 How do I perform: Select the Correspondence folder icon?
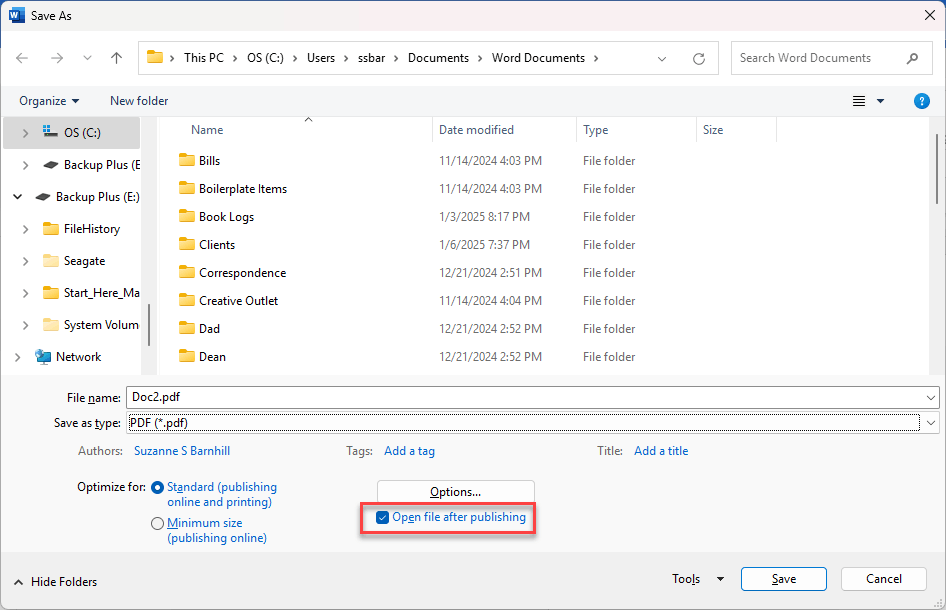(187, 272)
